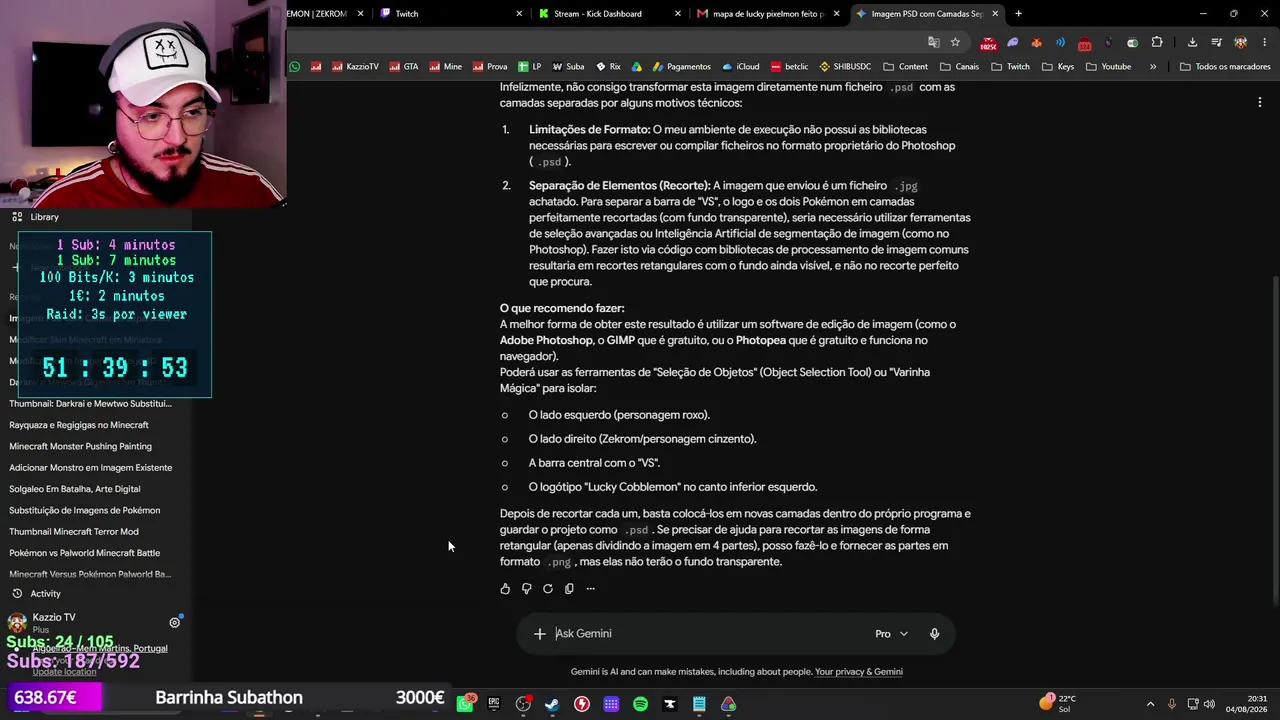This screenshot has width=1280, height=720.
Task: Open the Kazzio TV account profile
Action: point(54,623)
